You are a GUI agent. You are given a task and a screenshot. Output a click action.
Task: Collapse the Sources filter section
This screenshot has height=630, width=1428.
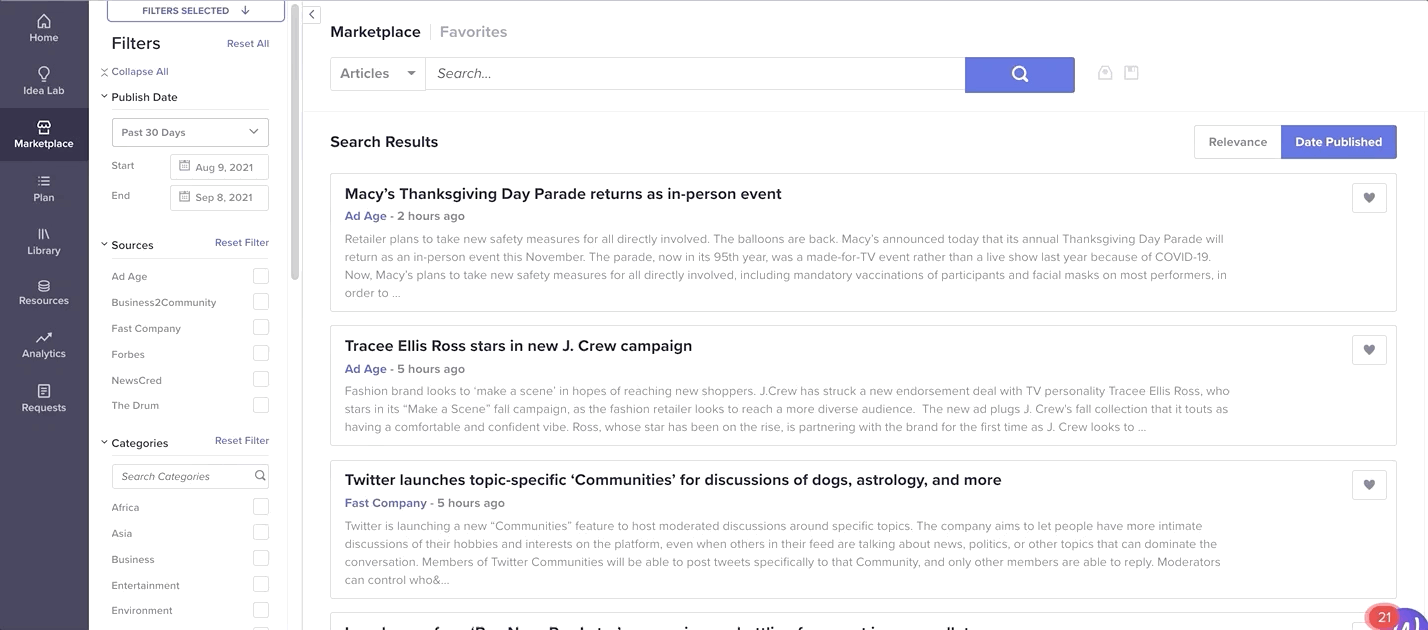104,245
